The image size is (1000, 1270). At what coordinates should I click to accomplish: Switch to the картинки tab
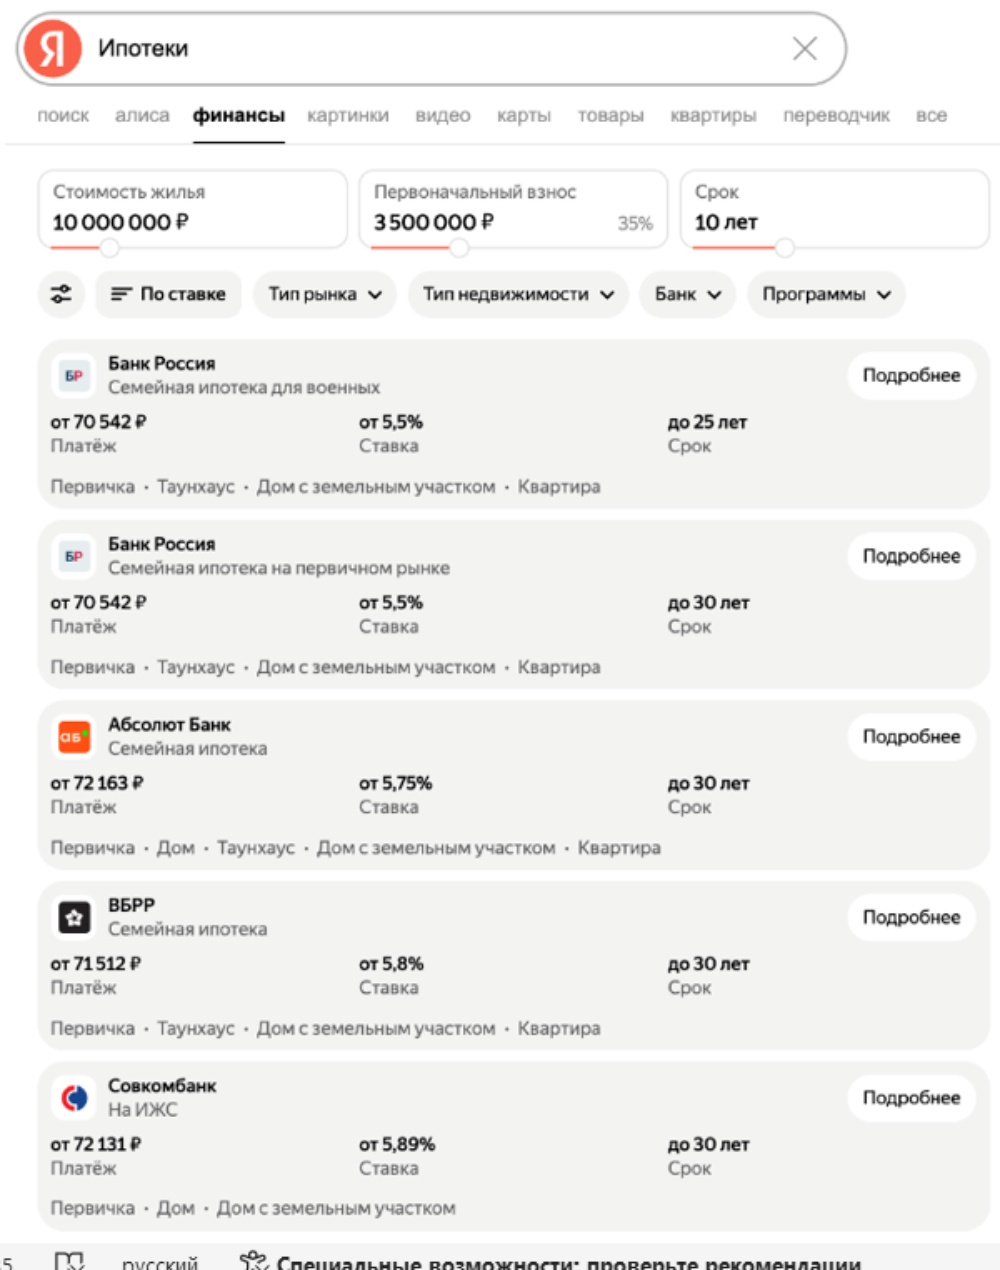[x=348, y=116]
